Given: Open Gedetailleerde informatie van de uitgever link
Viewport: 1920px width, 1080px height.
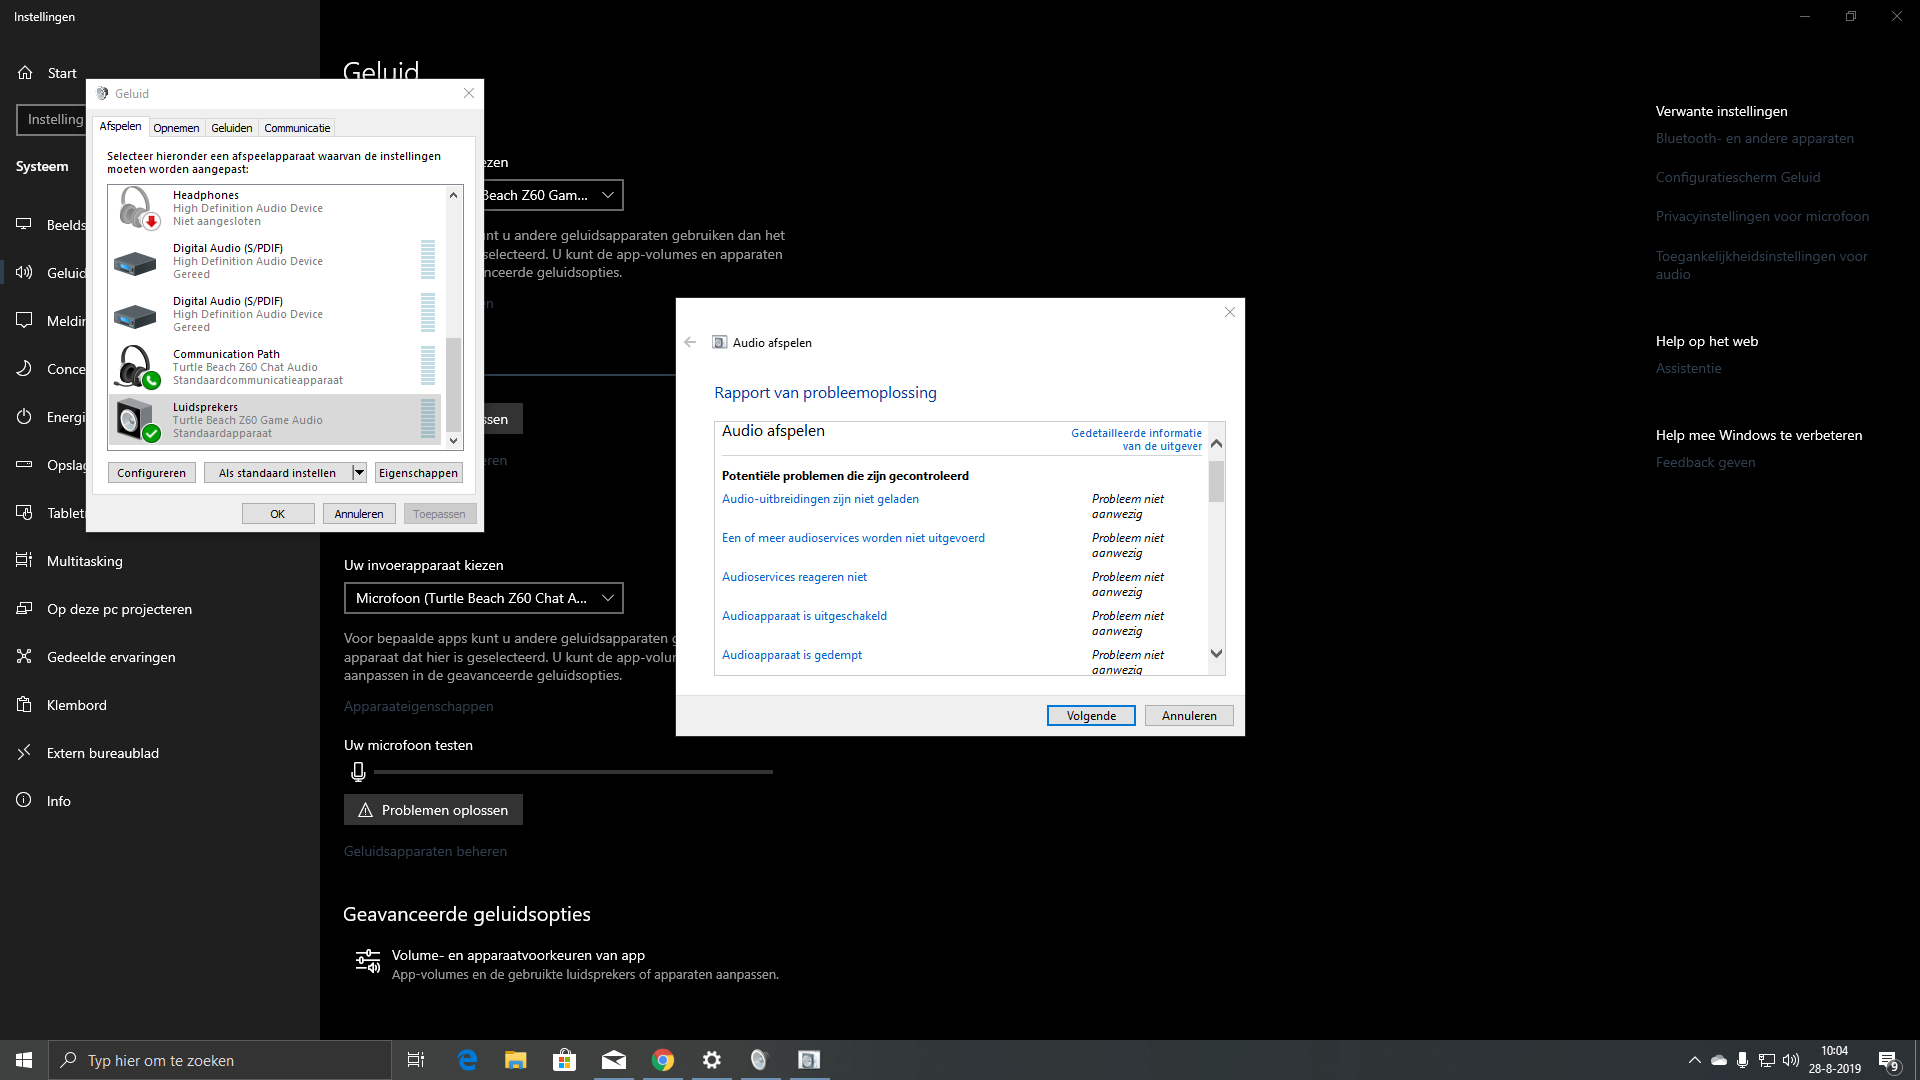Looking at the screenshot, I should (x=1136, y=440).
